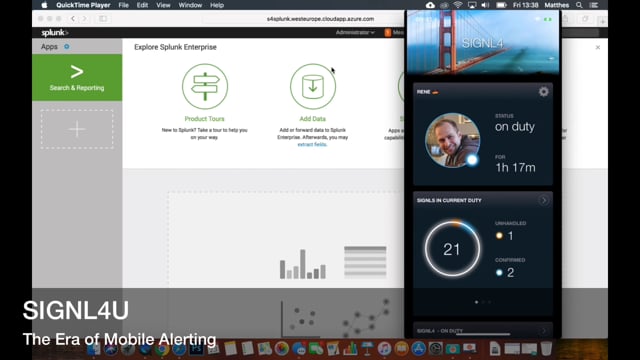640x360 pixels.
Task: Add a new app with plus tile
Action: click(77, 129)
